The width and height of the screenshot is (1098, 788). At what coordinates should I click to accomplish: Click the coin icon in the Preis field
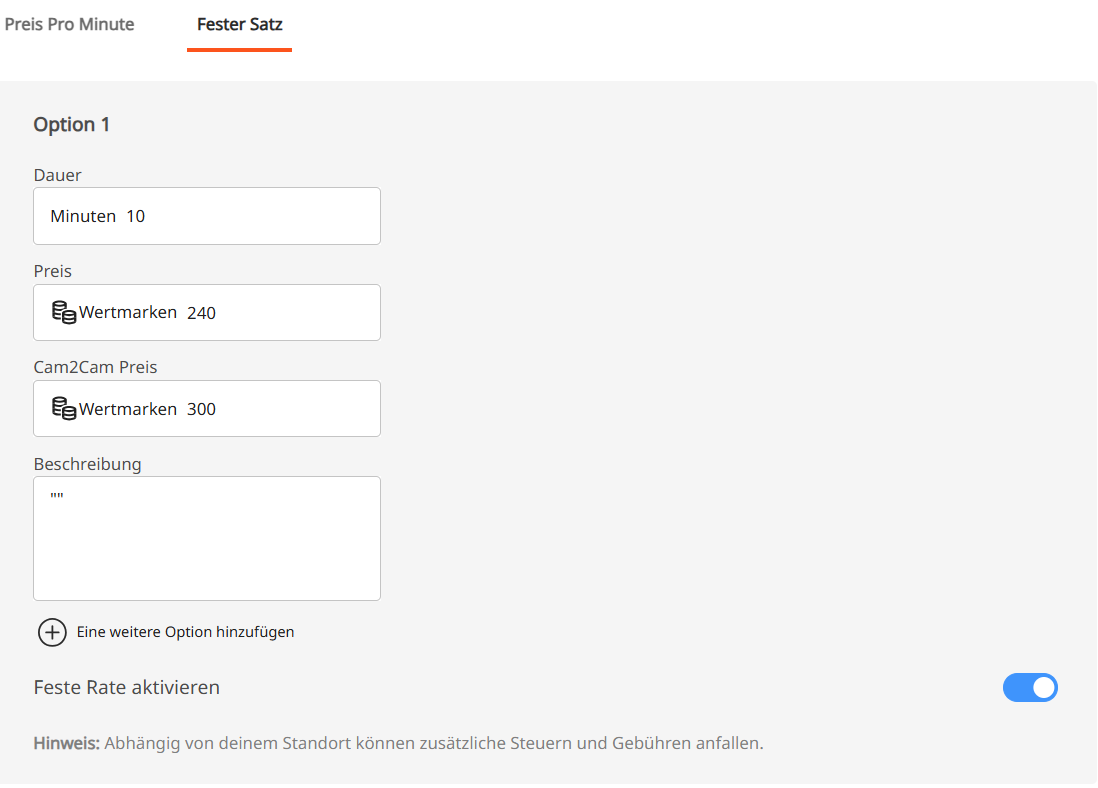(x=64, y=312)
